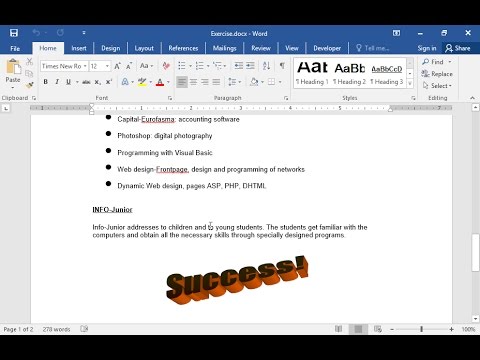Expand the Styles gallery
The image size is (480, 360).
tap(410, 84)
